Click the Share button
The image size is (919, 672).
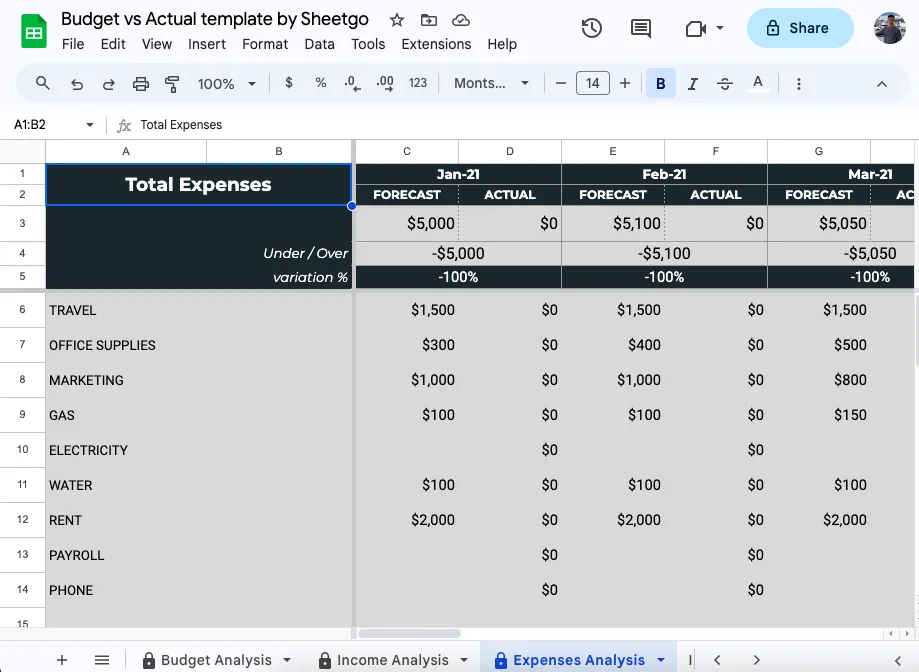[x=800, y=28]
